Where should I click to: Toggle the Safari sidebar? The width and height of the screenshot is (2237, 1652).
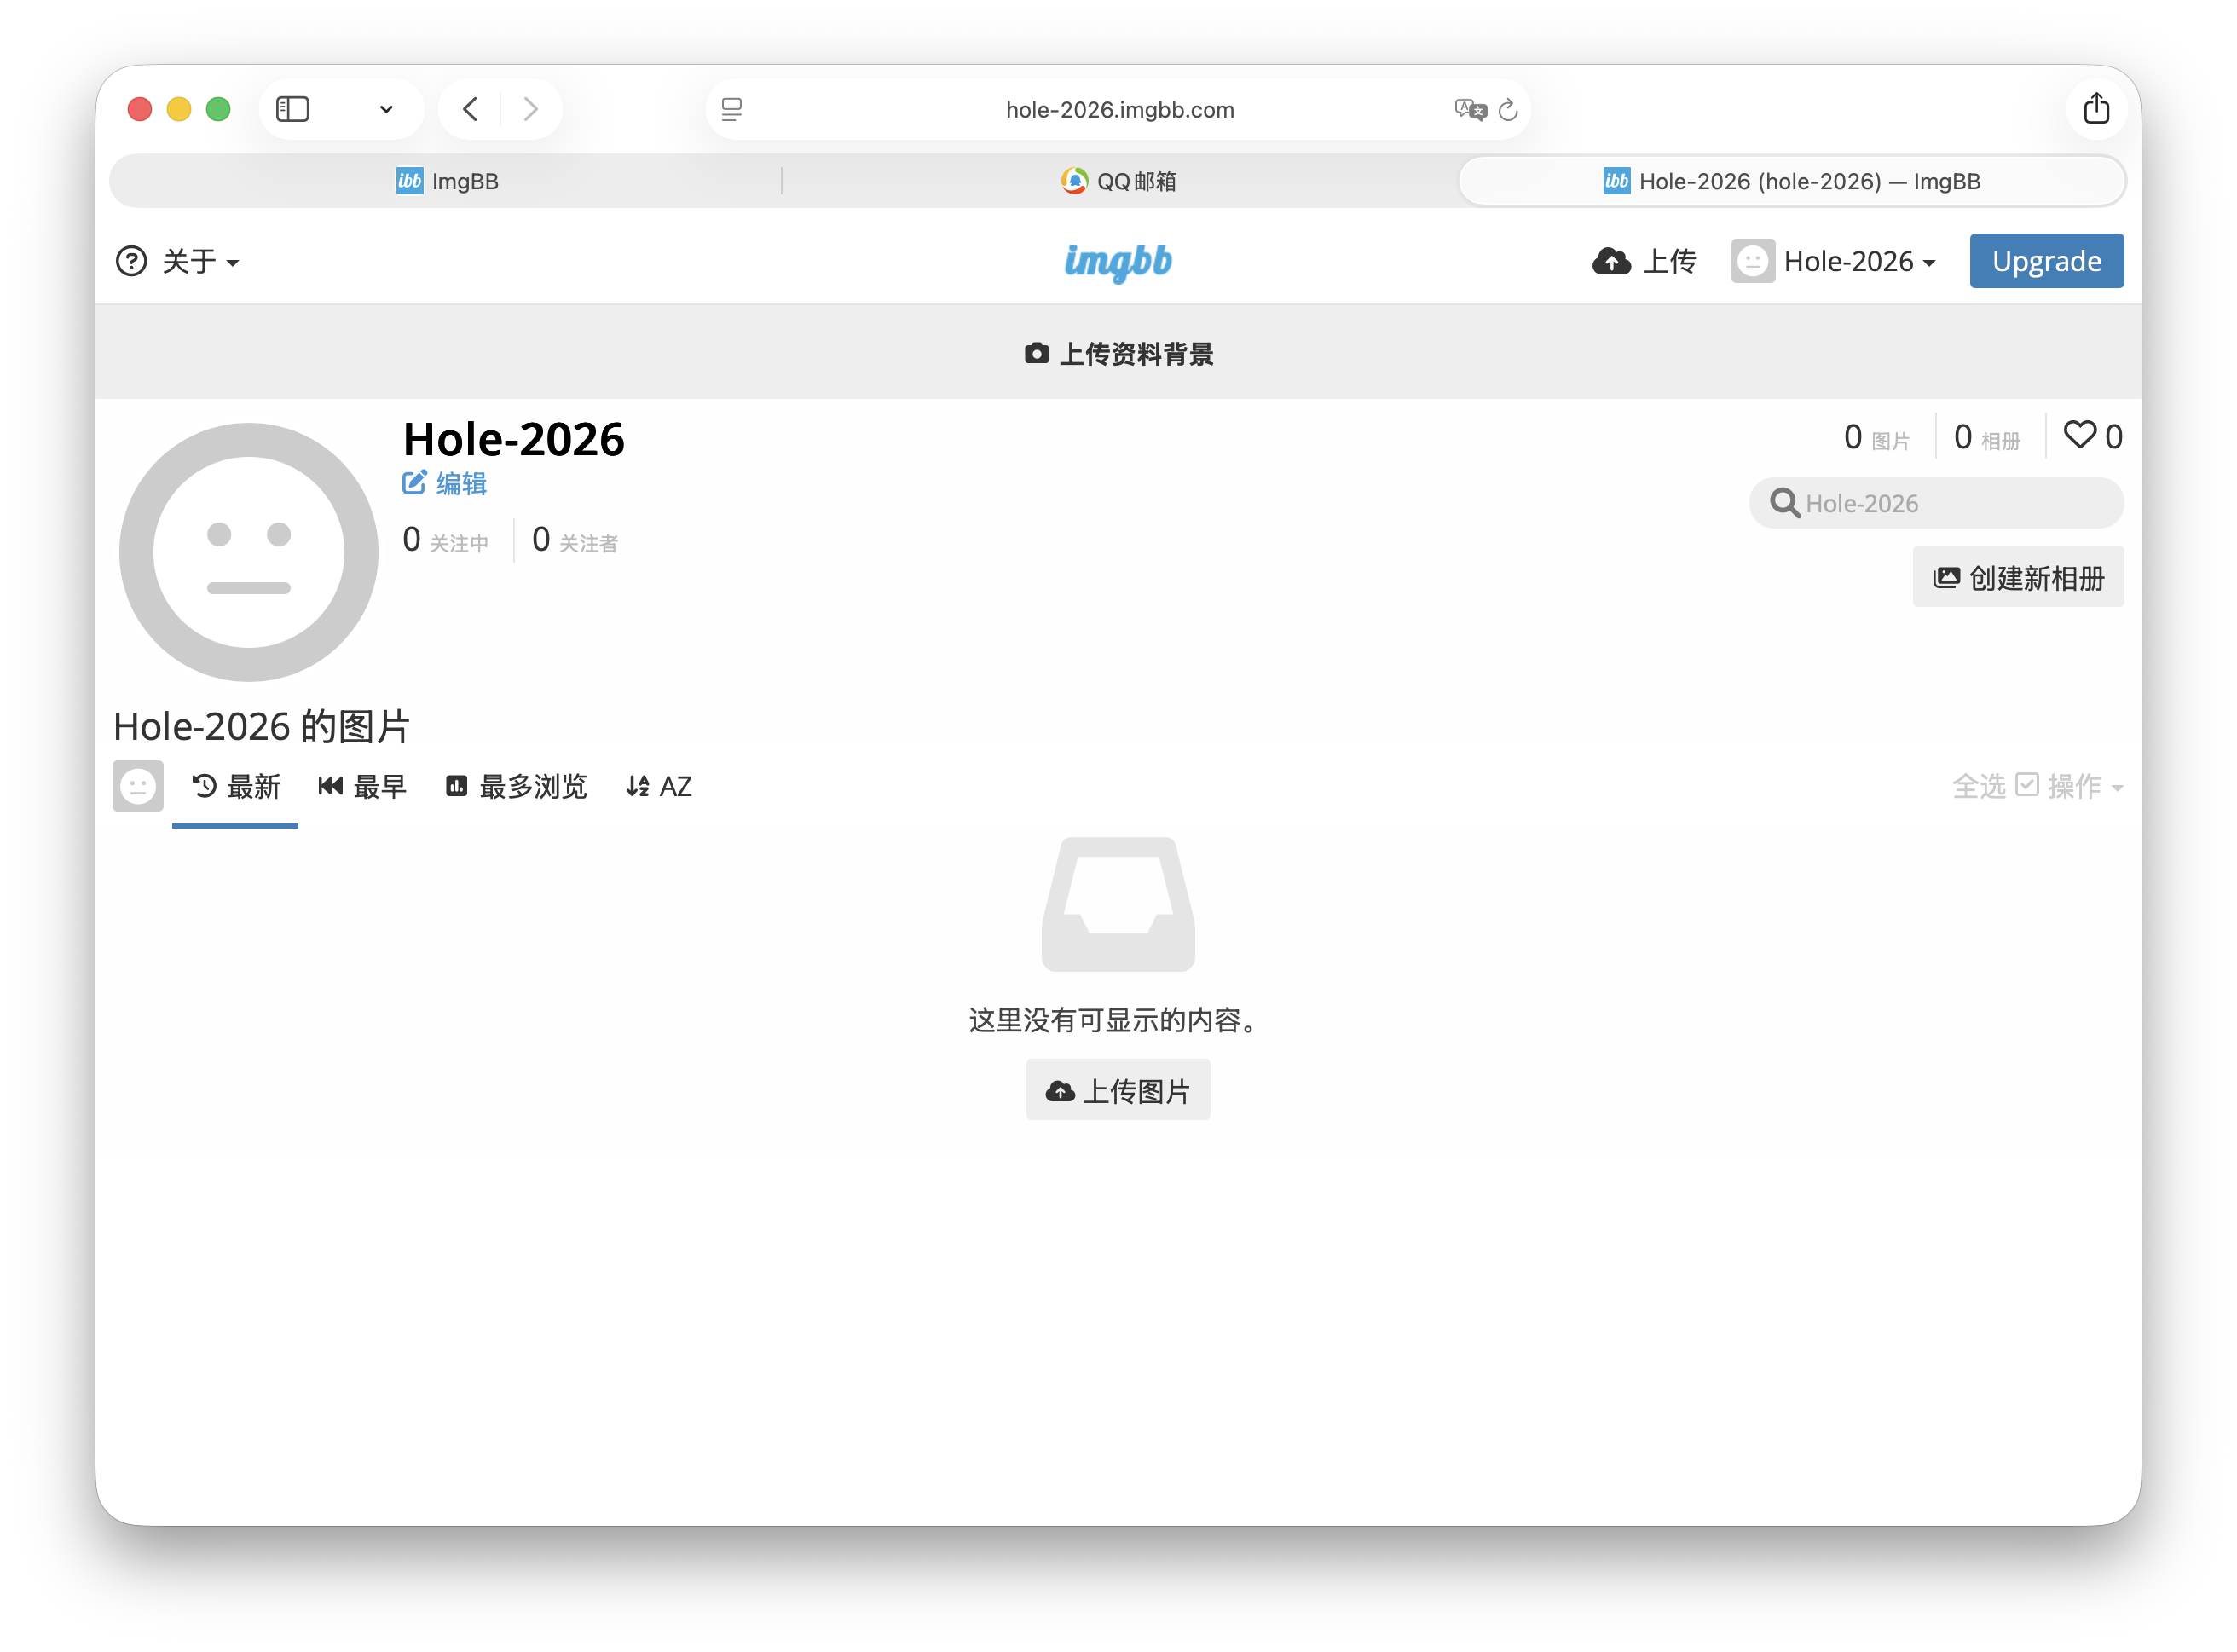(293, 109)
